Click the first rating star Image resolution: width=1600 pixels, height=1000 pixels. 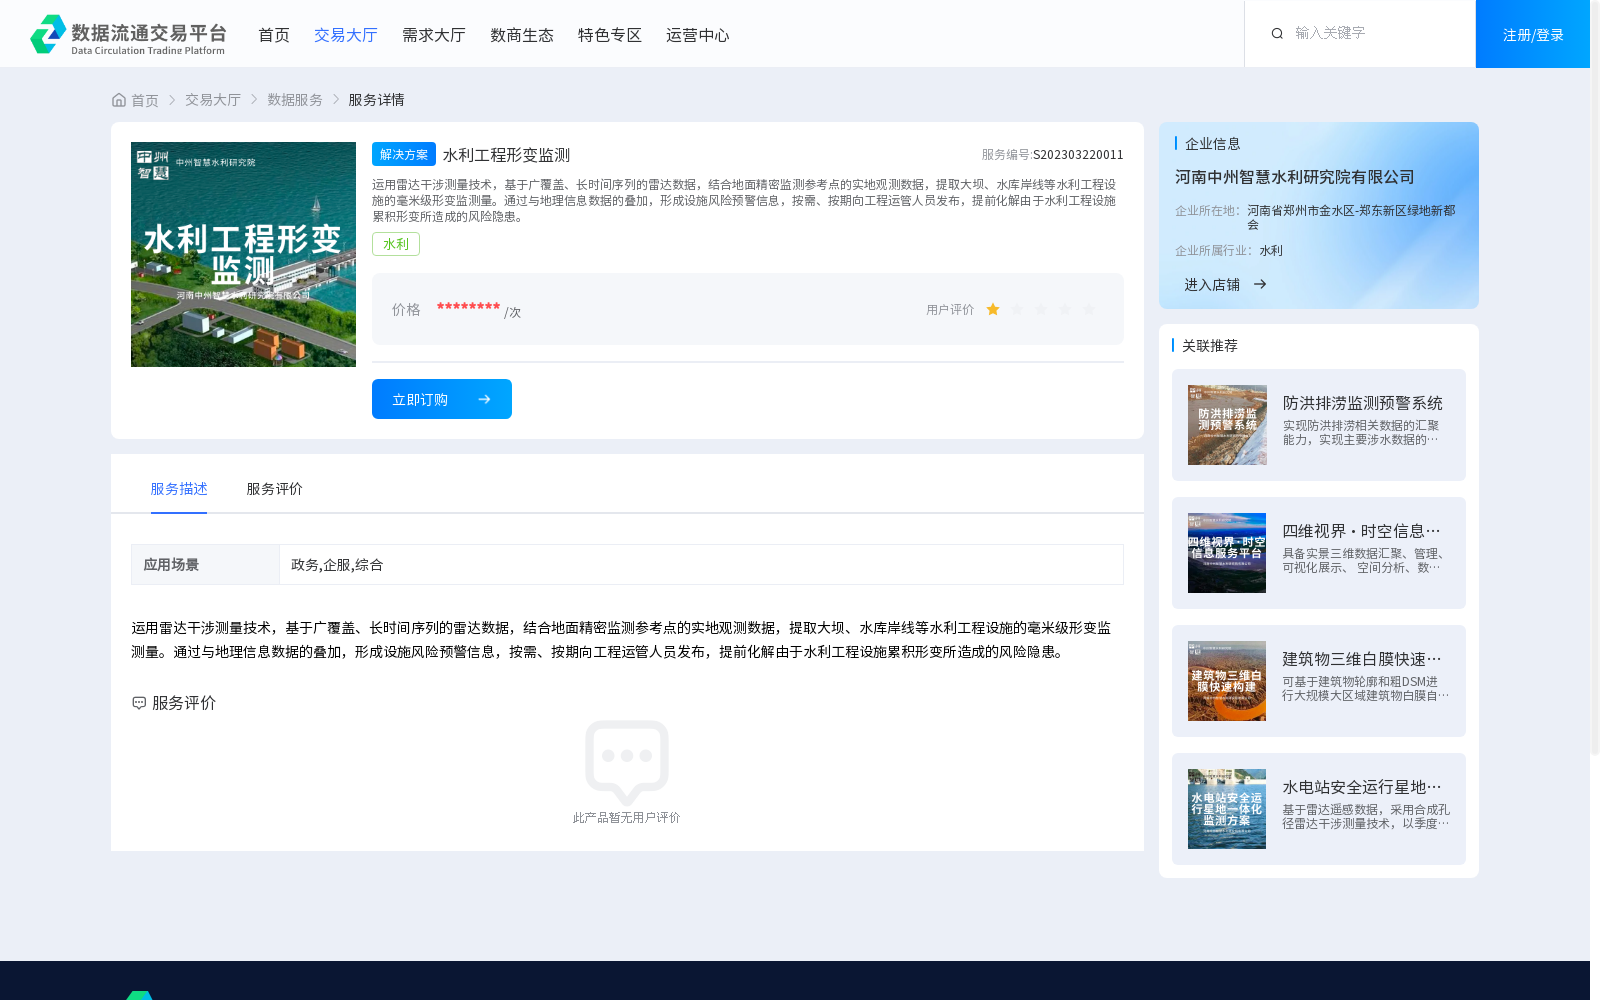pos(993,310)
